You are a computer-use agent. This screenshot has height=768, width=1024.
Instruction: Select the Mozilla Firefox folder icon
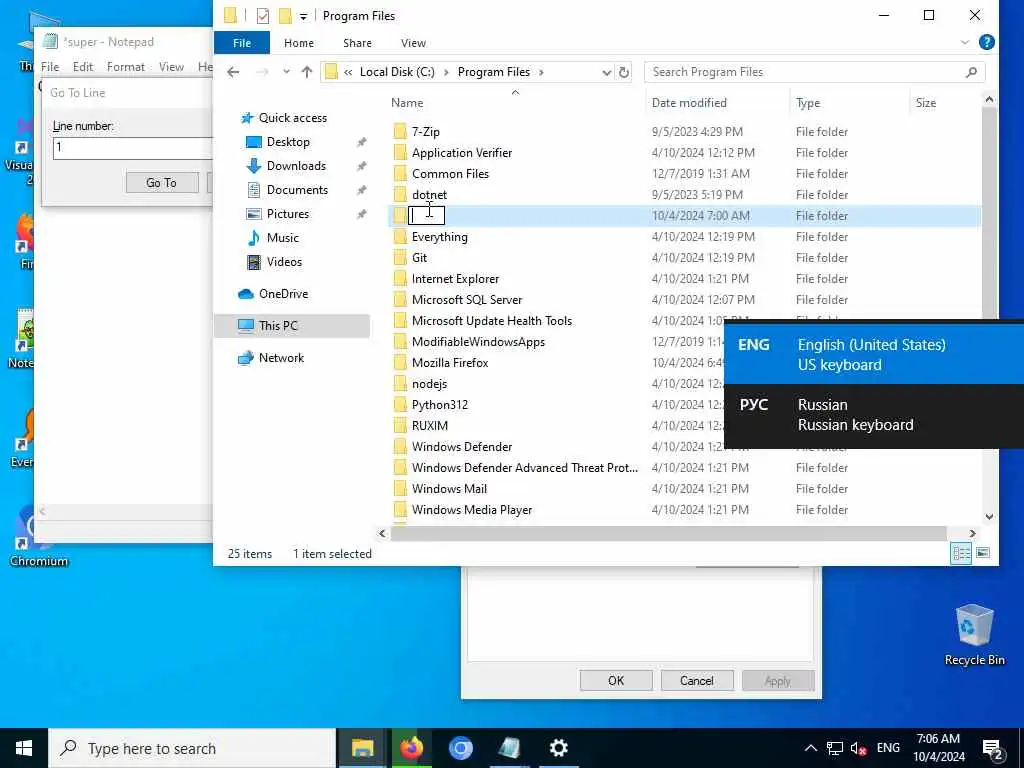pyautogui.click(x=400, y=363)
